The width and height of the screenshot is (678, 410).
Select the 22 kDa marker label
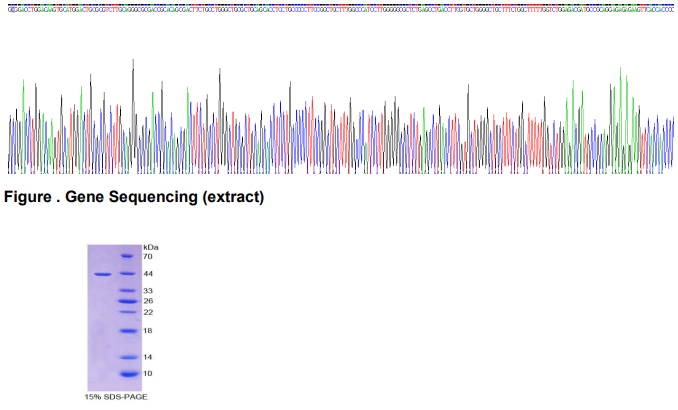tap(147, 312)
